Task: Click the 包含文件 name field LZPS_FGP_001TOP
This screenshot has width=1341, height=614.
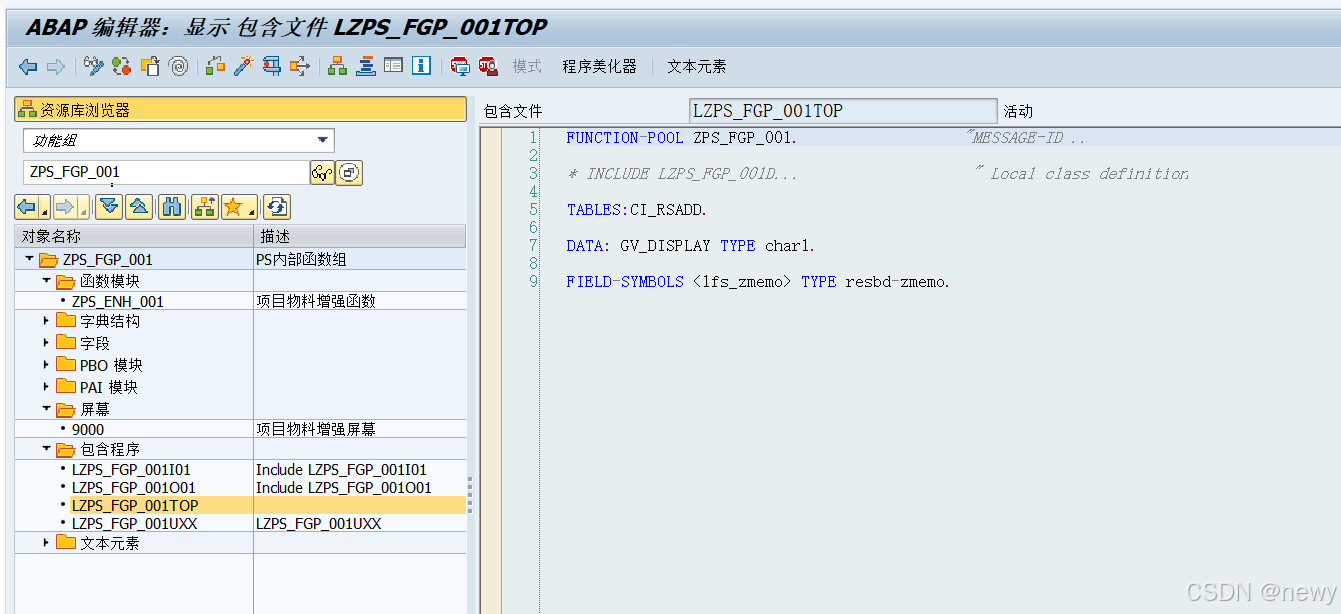Action: [x=843, y=111]
